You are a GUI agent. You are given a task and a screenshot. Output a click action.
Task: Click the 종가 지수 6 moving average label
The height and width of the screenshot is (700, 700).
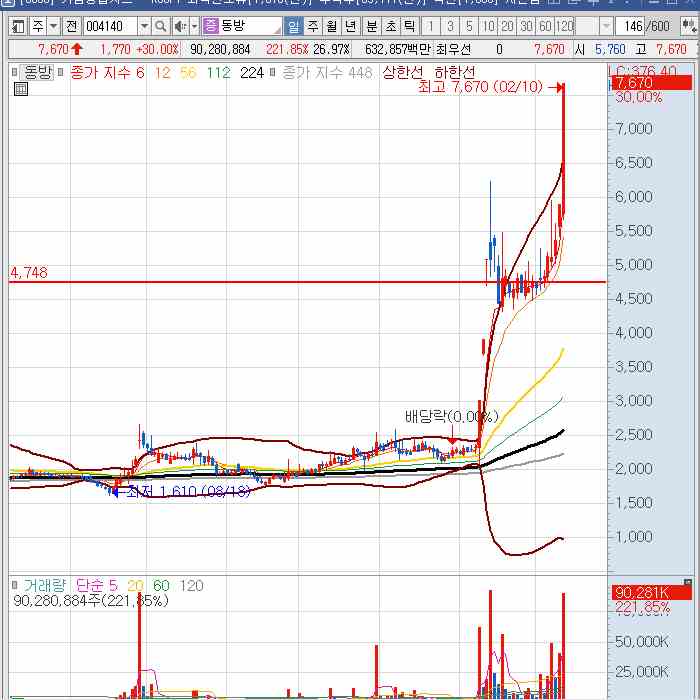[x=108, y=72]
